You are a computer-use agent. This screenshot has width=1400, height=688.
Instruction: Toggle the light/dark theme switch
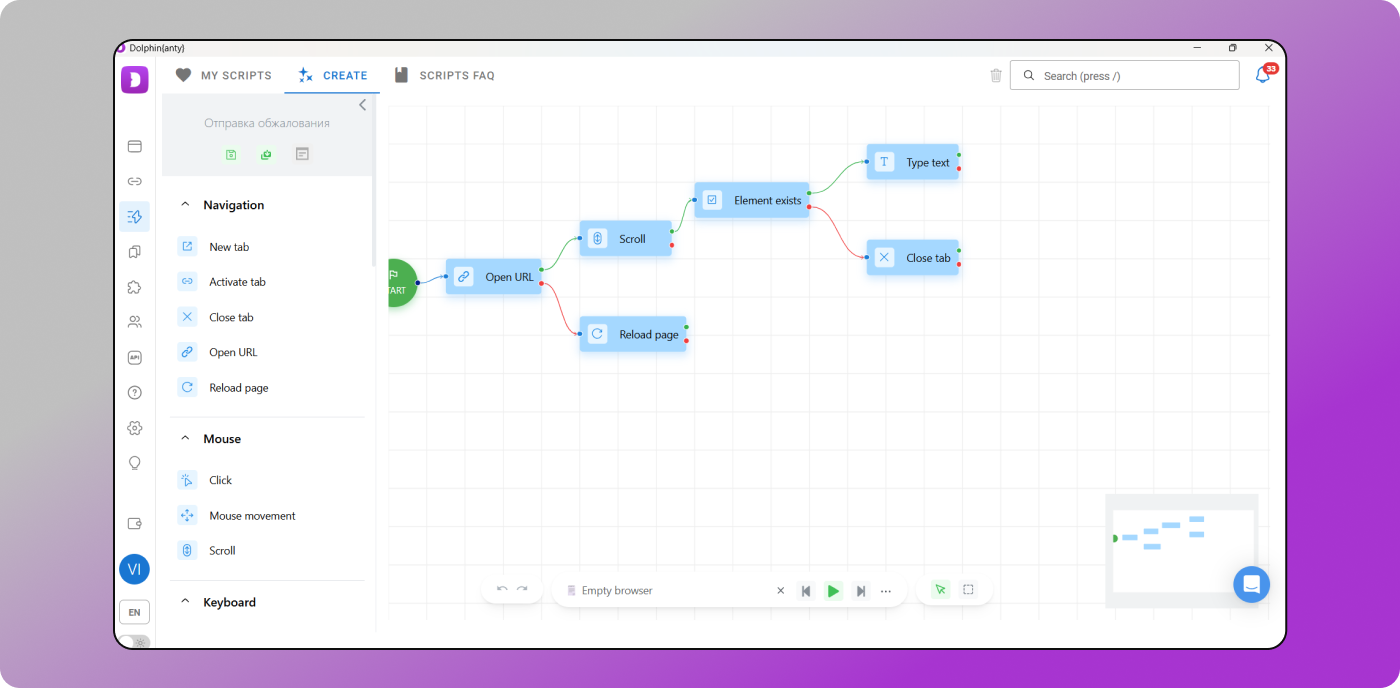click(x=133, y=641)
